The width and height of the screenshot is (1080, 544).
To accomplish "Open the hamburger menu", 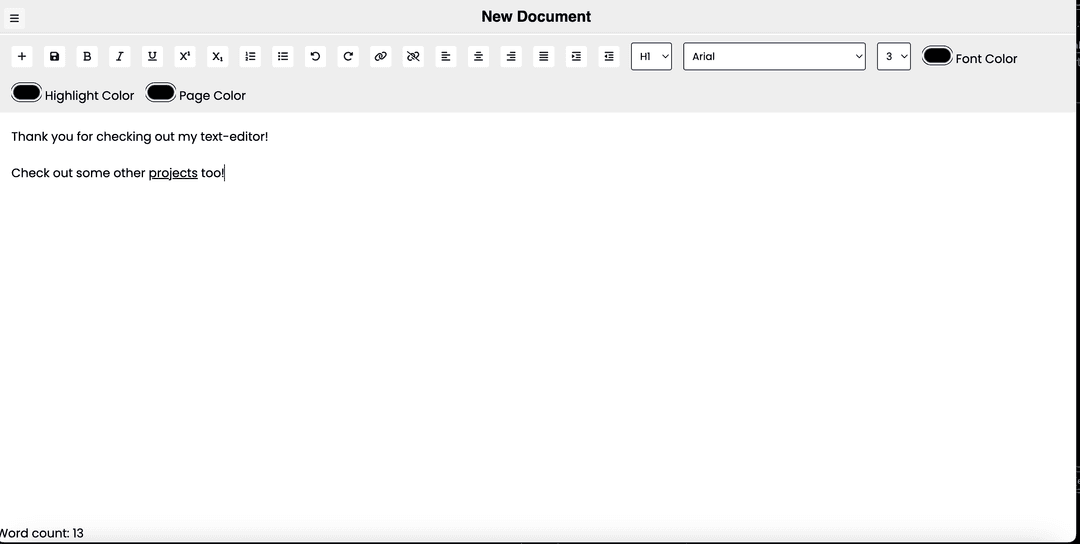I will [14, 18].
